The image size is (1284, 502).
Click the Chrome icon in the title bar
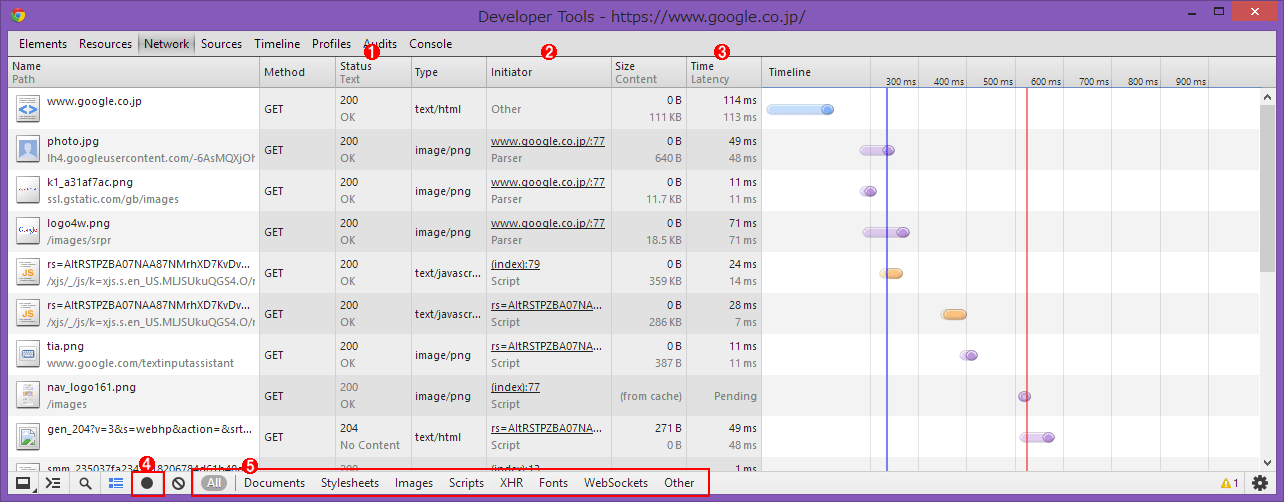click(18, 15)
